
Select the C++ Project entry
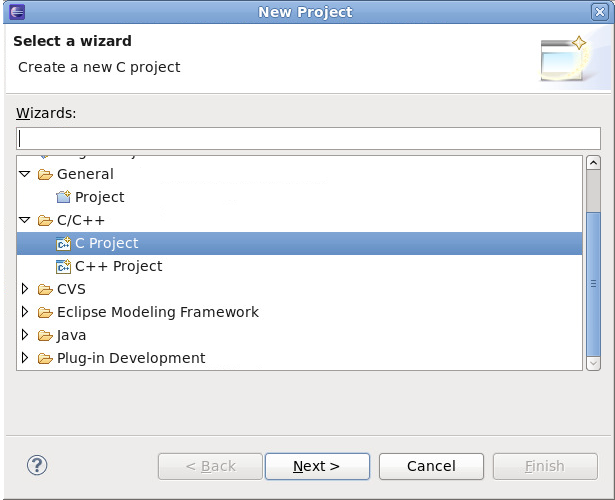(x=118, y=266)
